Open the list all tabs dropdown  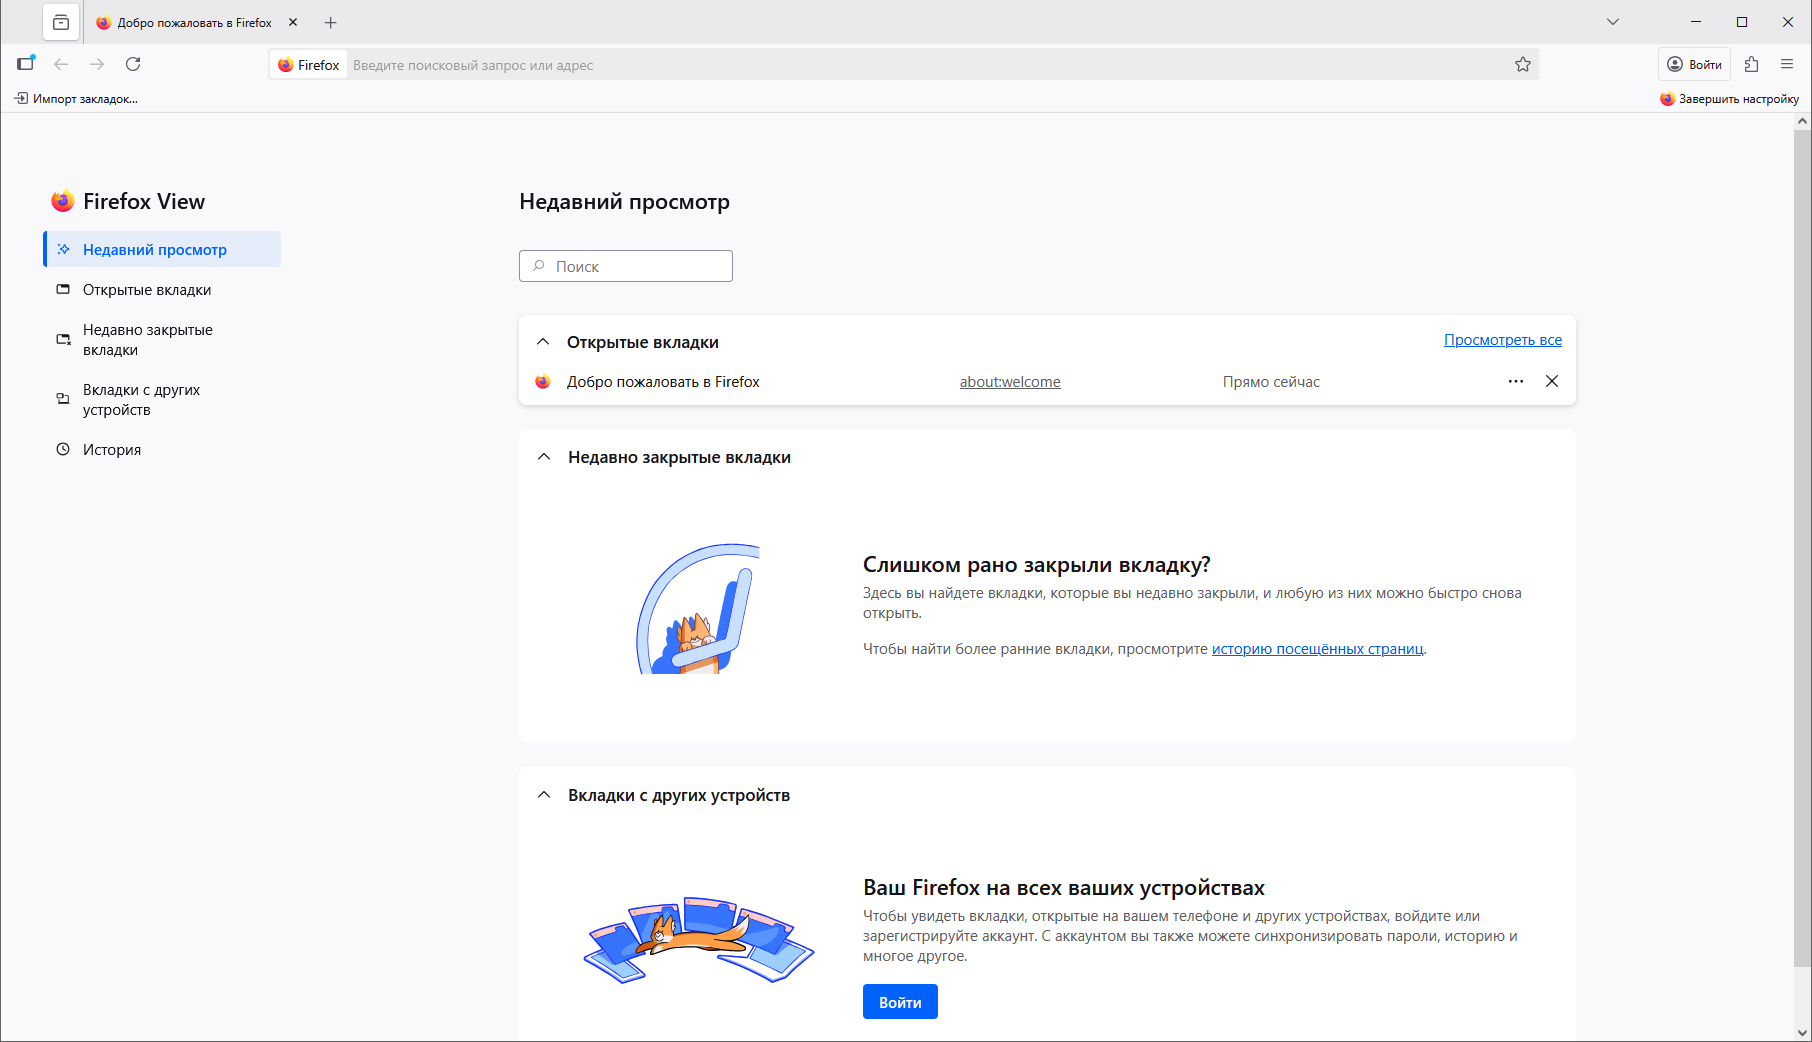click(x=1613, y=22)
